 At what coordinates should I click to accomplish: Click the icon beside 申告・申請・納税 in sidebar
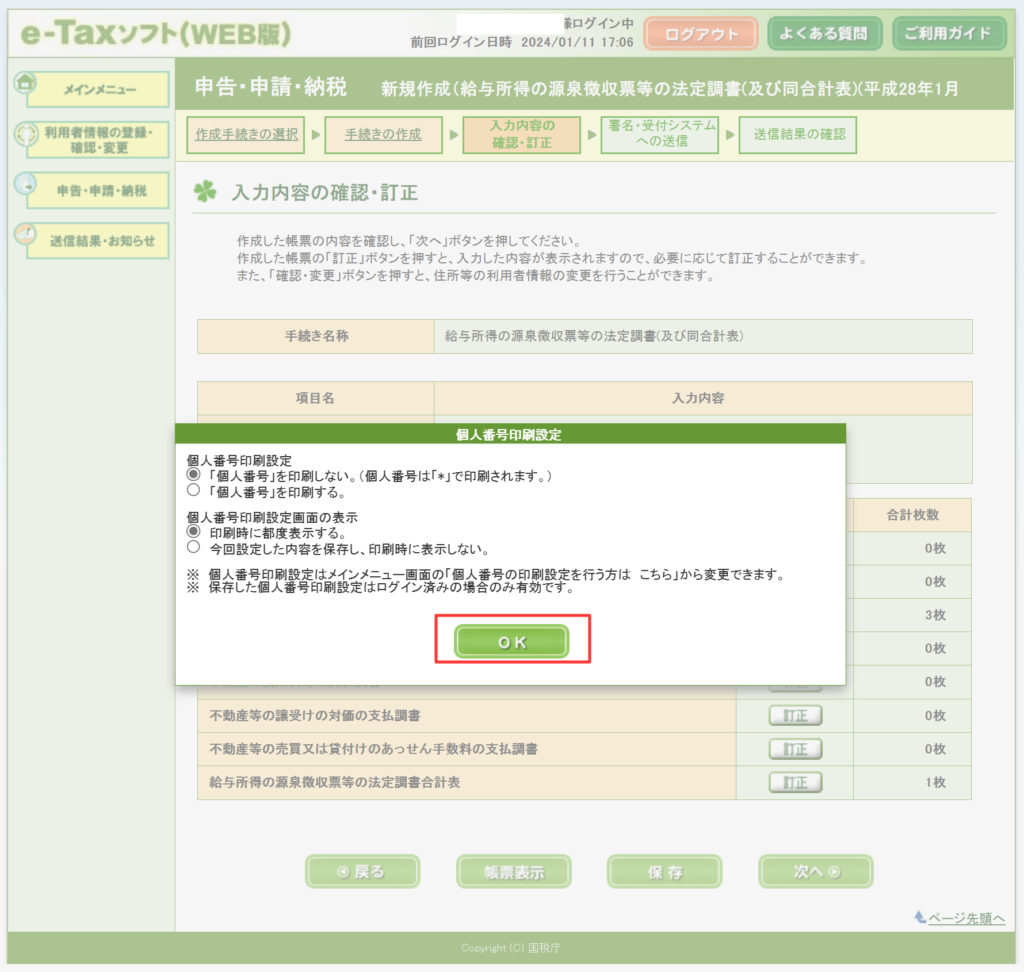pyautogui.click(x=25, y=184)
